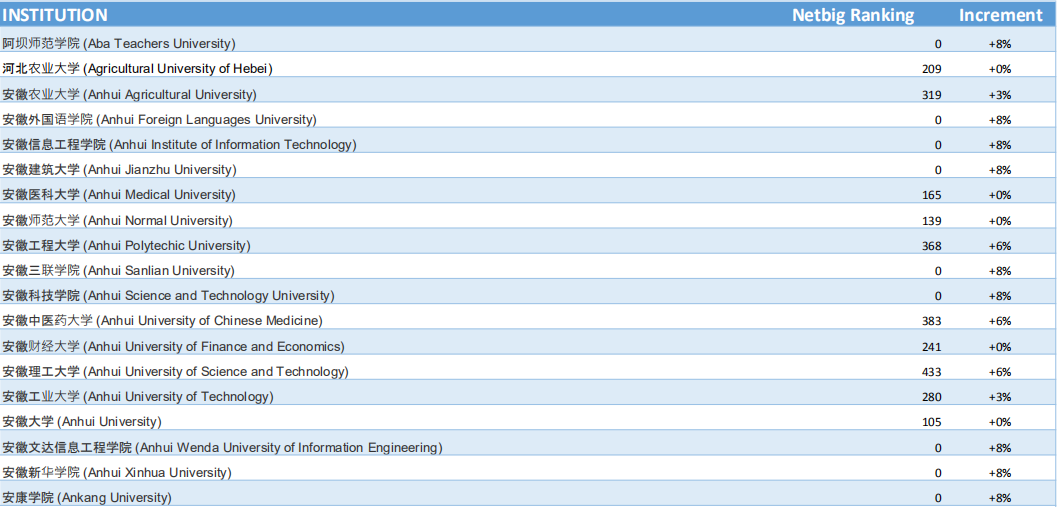Click Anhui Normal University's ranking 139
The image size is (1058, 507).
tap(931, 221)
